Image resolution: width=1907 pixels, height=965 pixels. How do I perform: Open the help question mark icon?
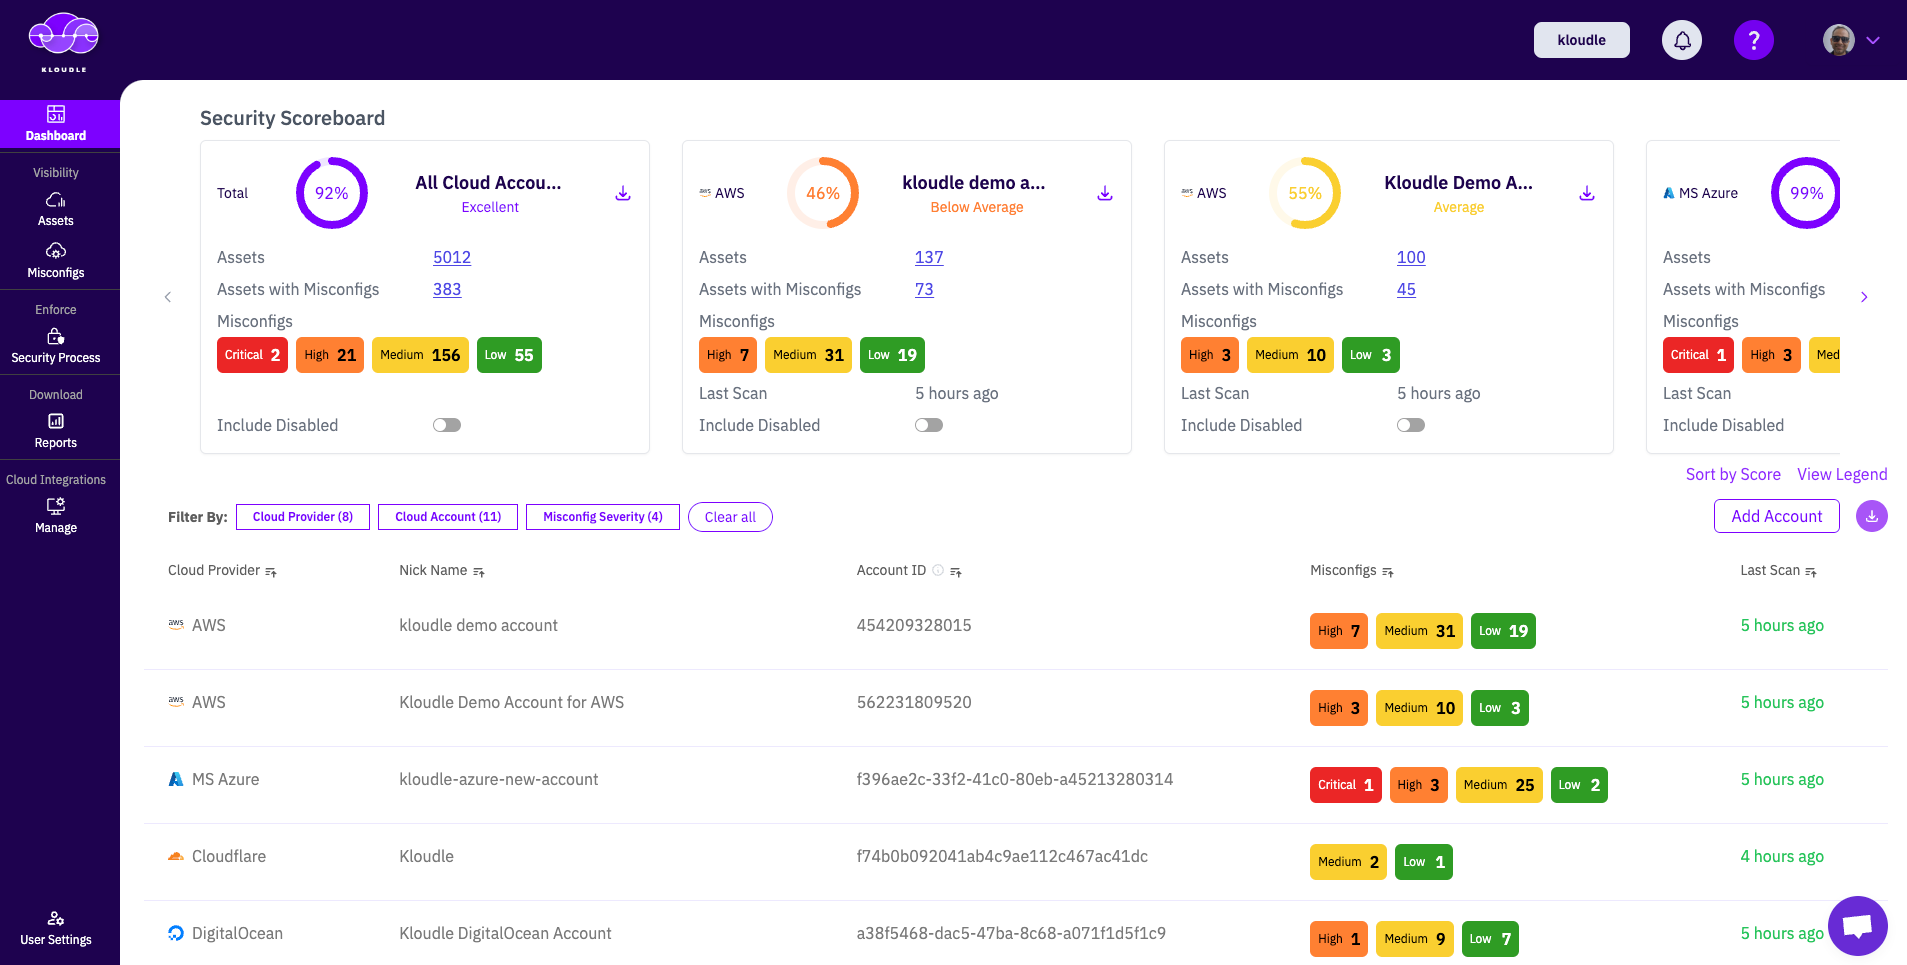[x=1753, y=40]
